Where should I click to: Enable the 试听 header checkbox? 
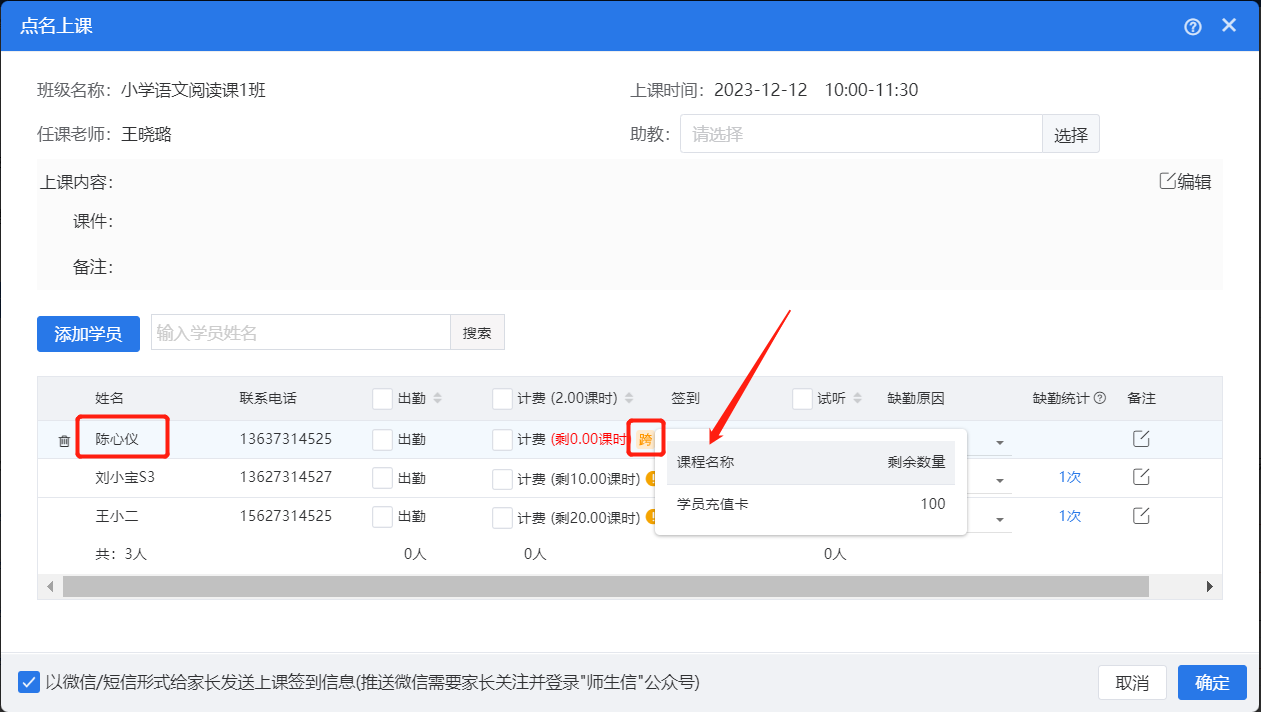tap(802, 397)
